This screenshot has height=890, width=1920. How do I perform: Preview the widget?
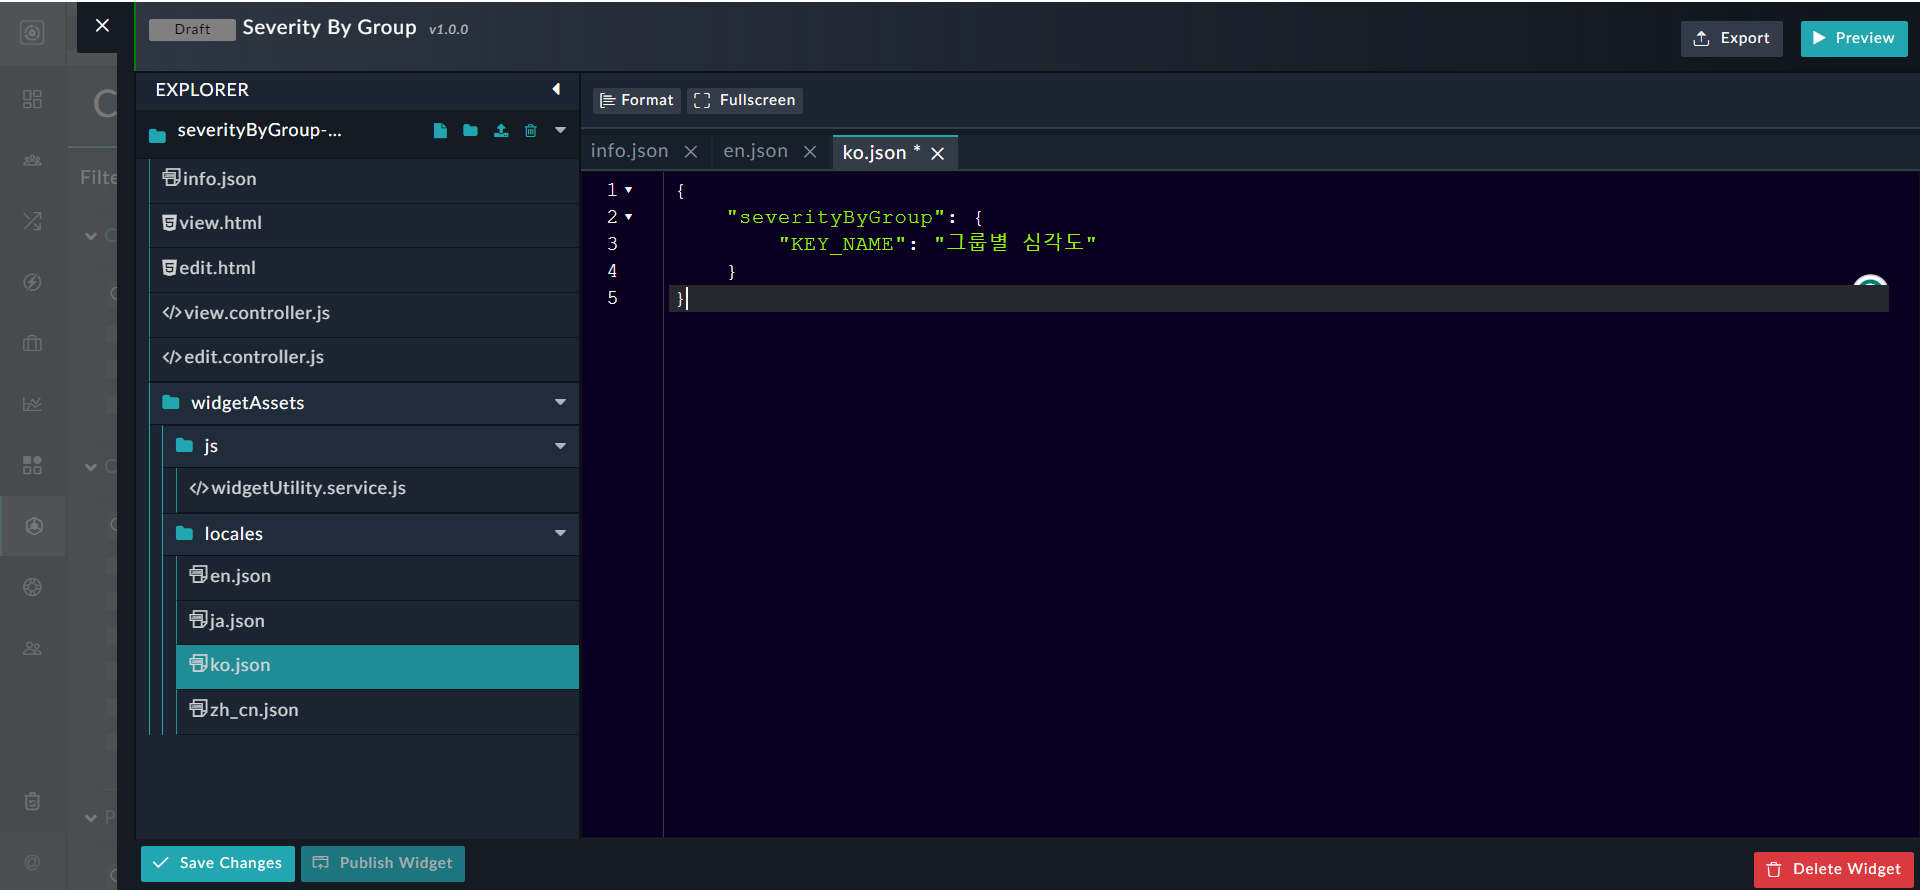click(x=1854, y=39)
